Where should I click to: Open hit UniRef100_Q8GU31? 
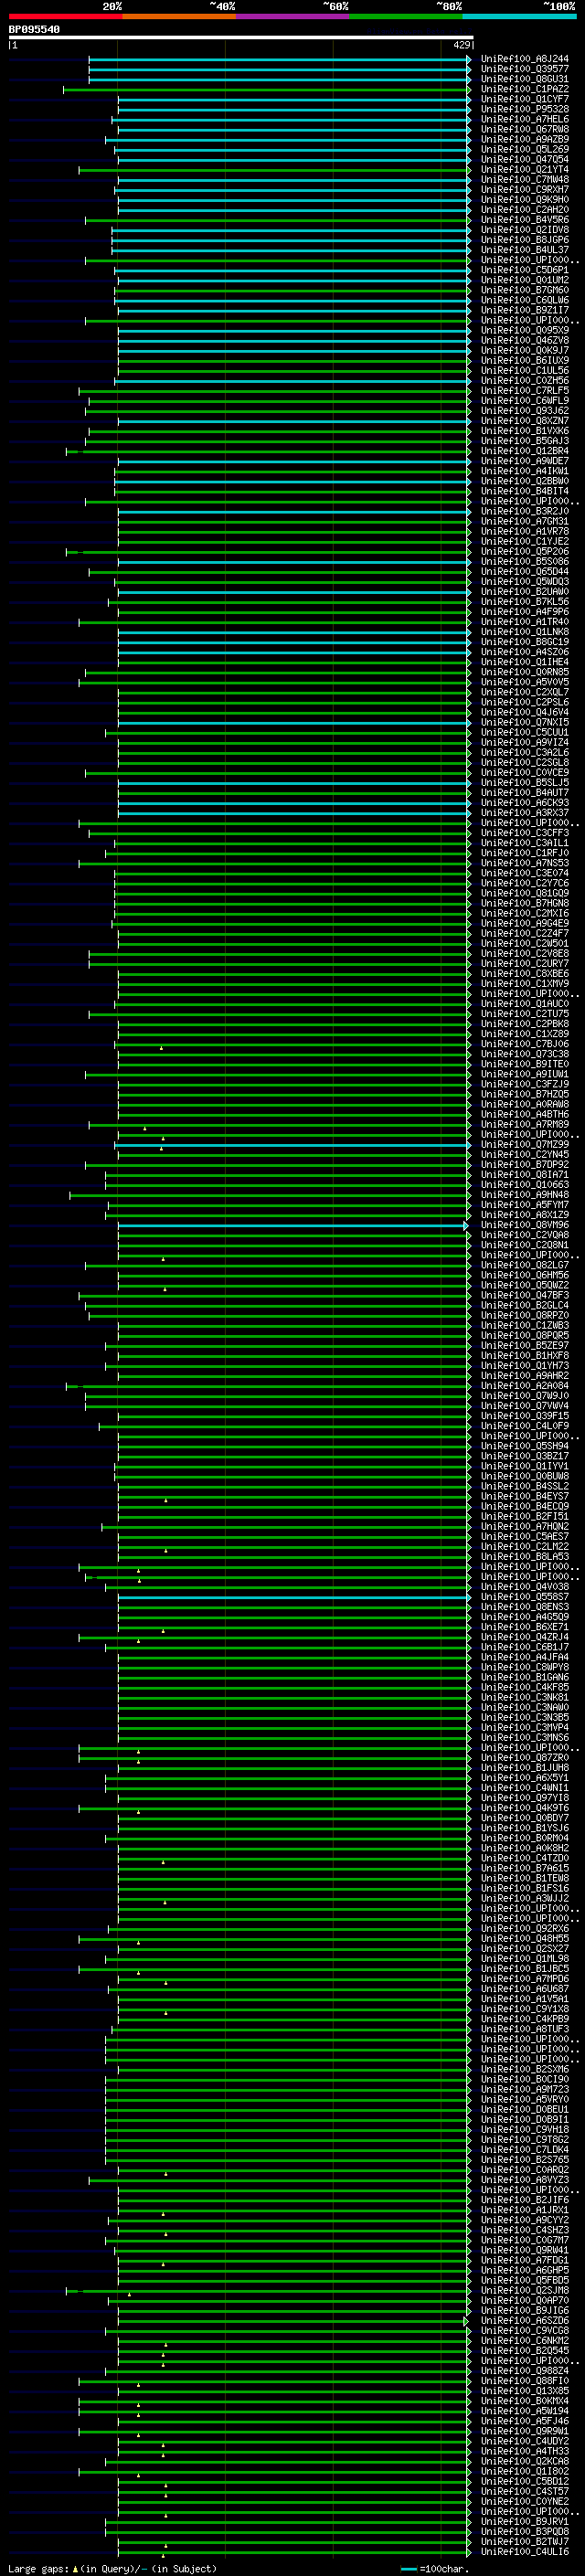pyautogui.click(x=524, y=79)
